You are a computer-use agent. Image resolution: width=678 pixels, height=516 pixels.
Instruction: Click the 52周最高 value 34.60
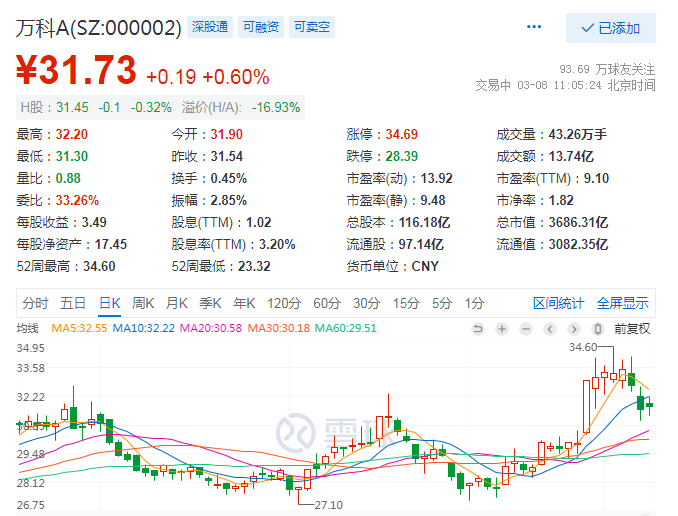(x=99, y=266)
